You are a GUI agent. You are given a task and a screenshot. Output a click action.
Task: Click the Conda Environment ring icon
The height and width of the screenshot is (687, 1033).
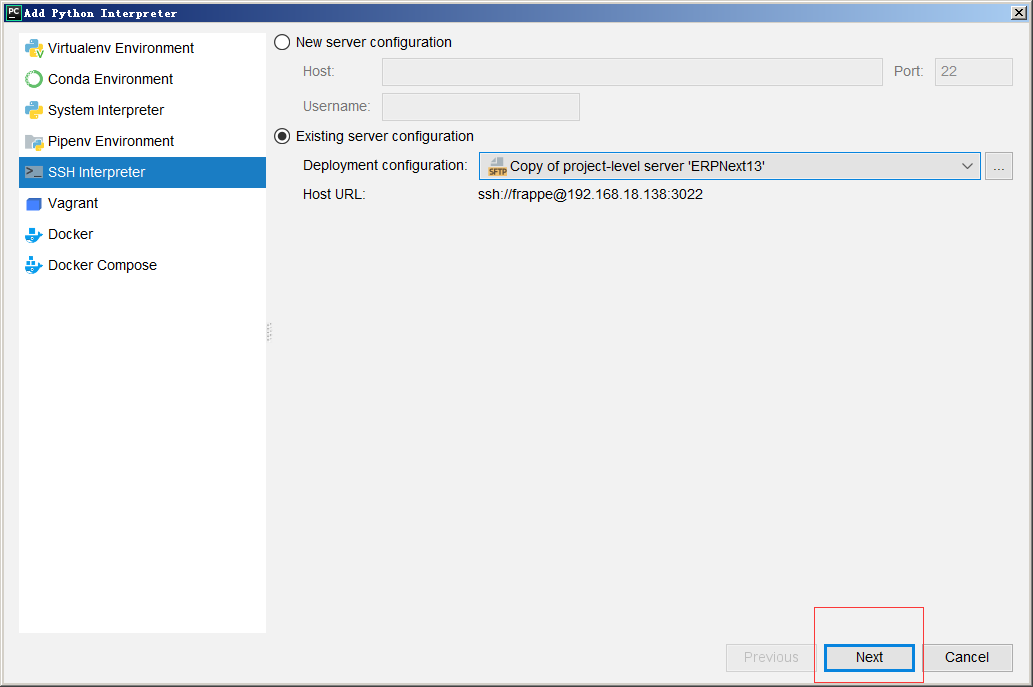[34, 79]
